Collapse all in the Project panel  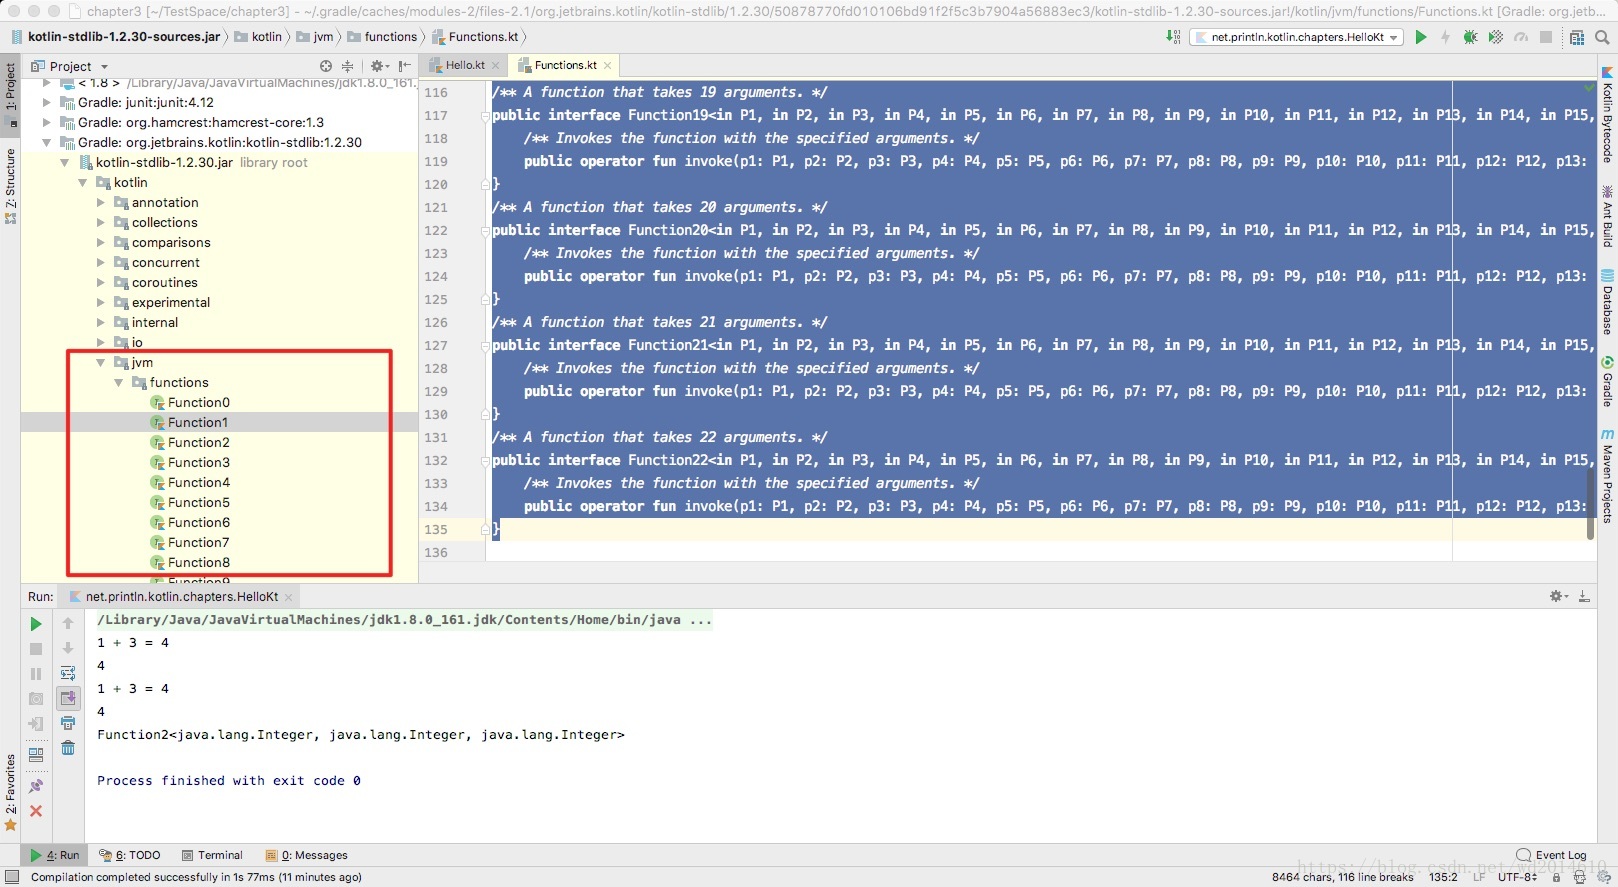tap(347, 66)
